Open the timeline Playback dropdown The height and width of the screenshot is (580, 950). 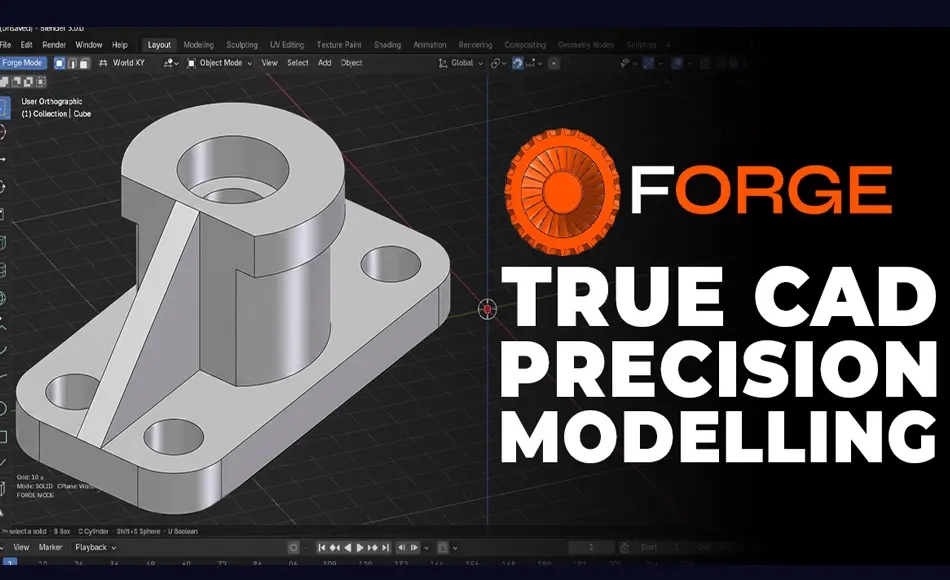tap(95, 547)
